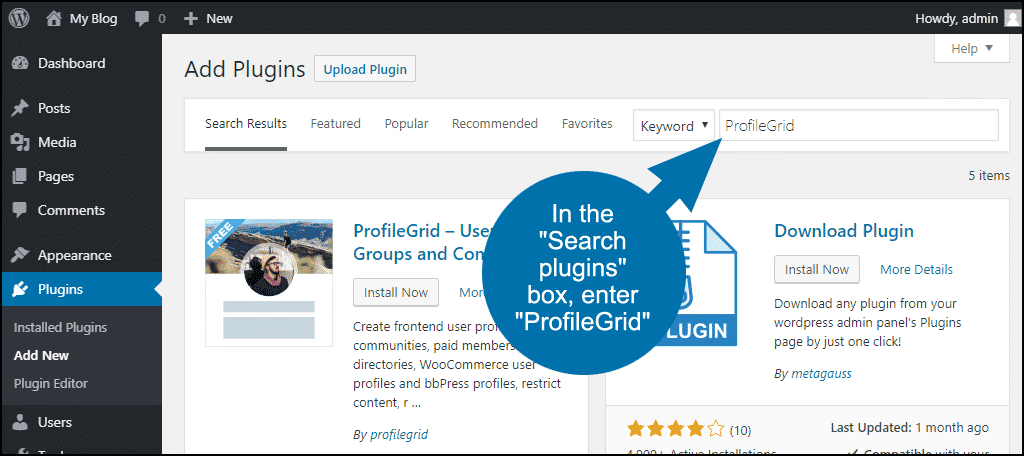Click the Upload Plugin button
Viewport: 1024px width, 456px height.
[x=365, y=69]
